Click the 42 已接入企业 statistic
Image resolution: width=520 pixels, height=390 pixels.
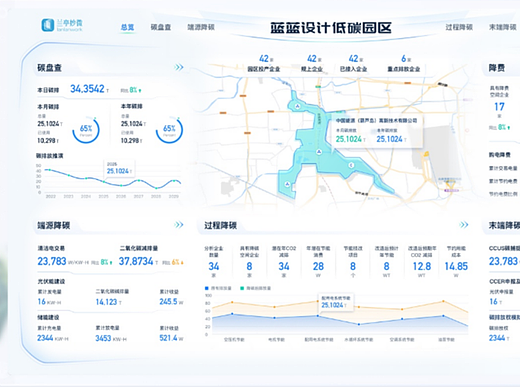(353, 63)
